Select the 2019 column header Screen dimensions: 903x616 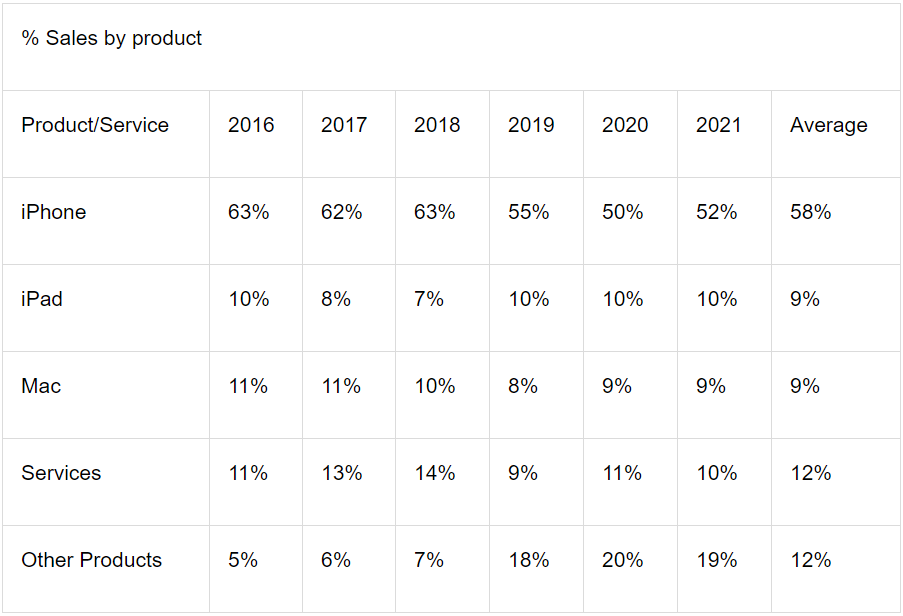(531, 125)
